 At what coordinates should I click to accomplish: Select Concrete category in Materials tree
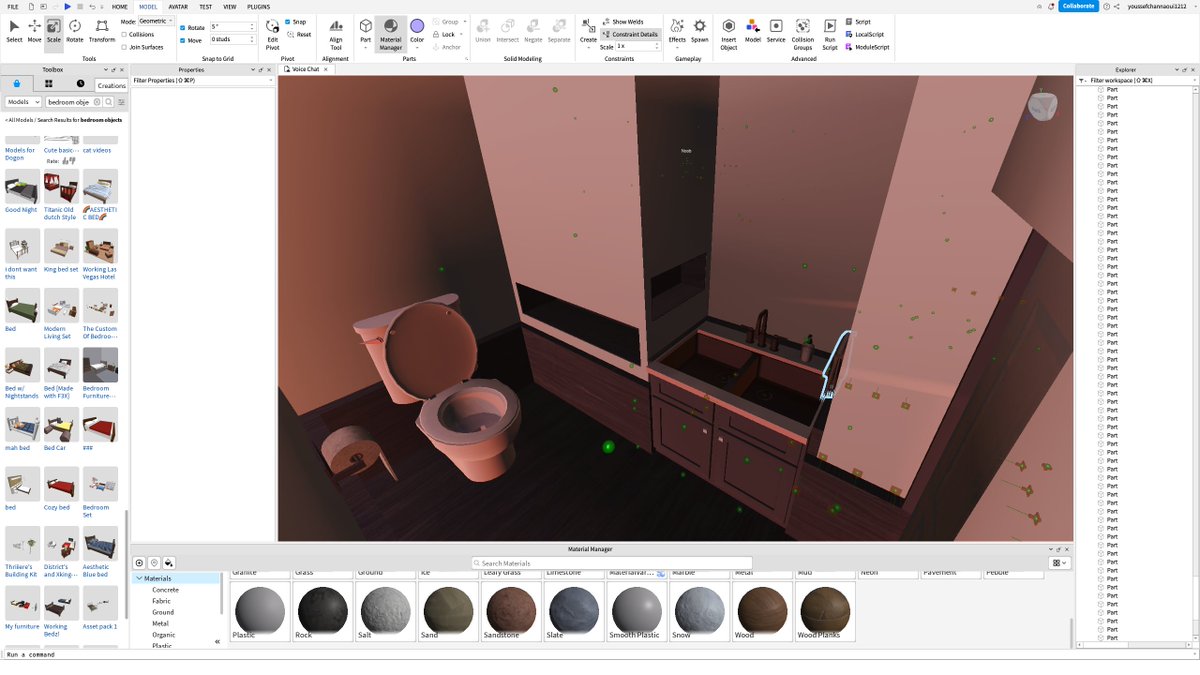coord(166,590)
